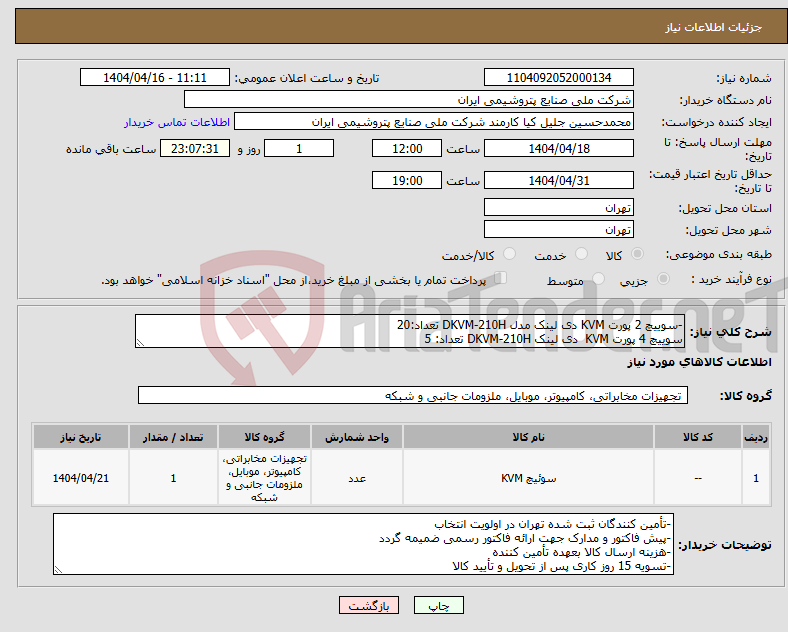The image size is (788, 632).
Task: Click the گروه کالا field
Action: click(413, 395)
